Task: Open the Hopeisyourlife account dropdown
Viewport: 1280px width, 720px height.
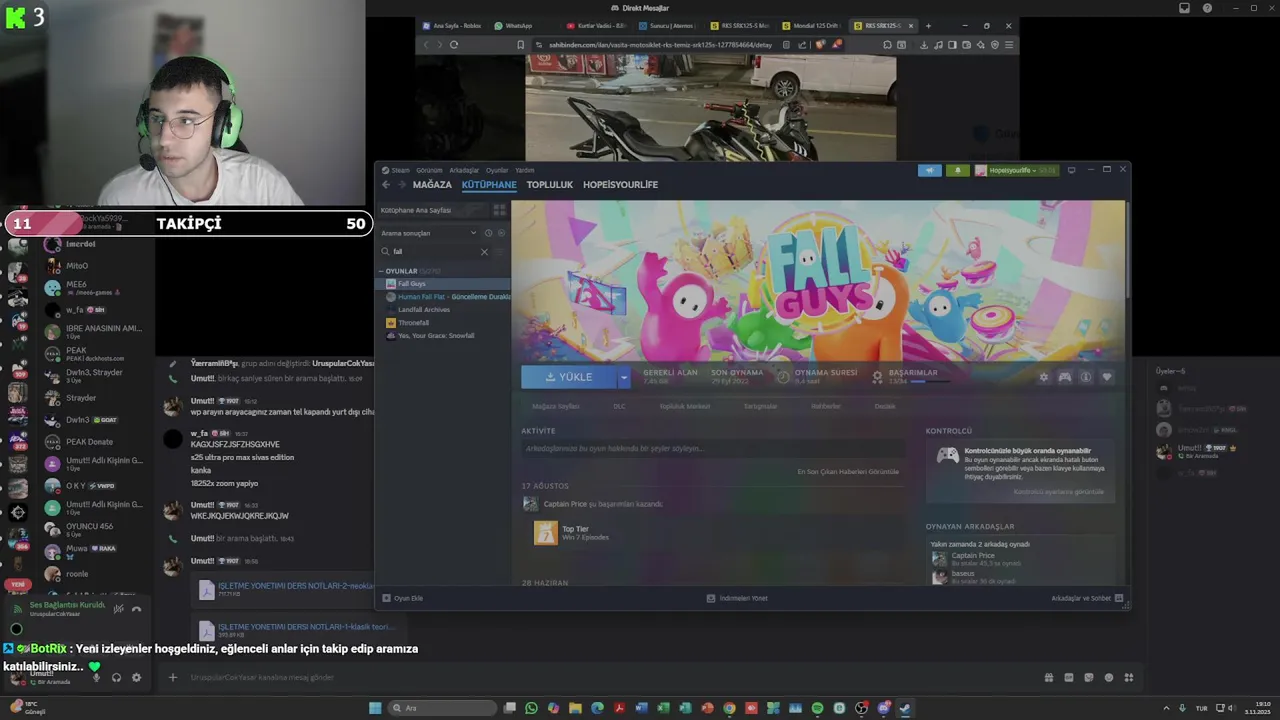Action: 1016,170
